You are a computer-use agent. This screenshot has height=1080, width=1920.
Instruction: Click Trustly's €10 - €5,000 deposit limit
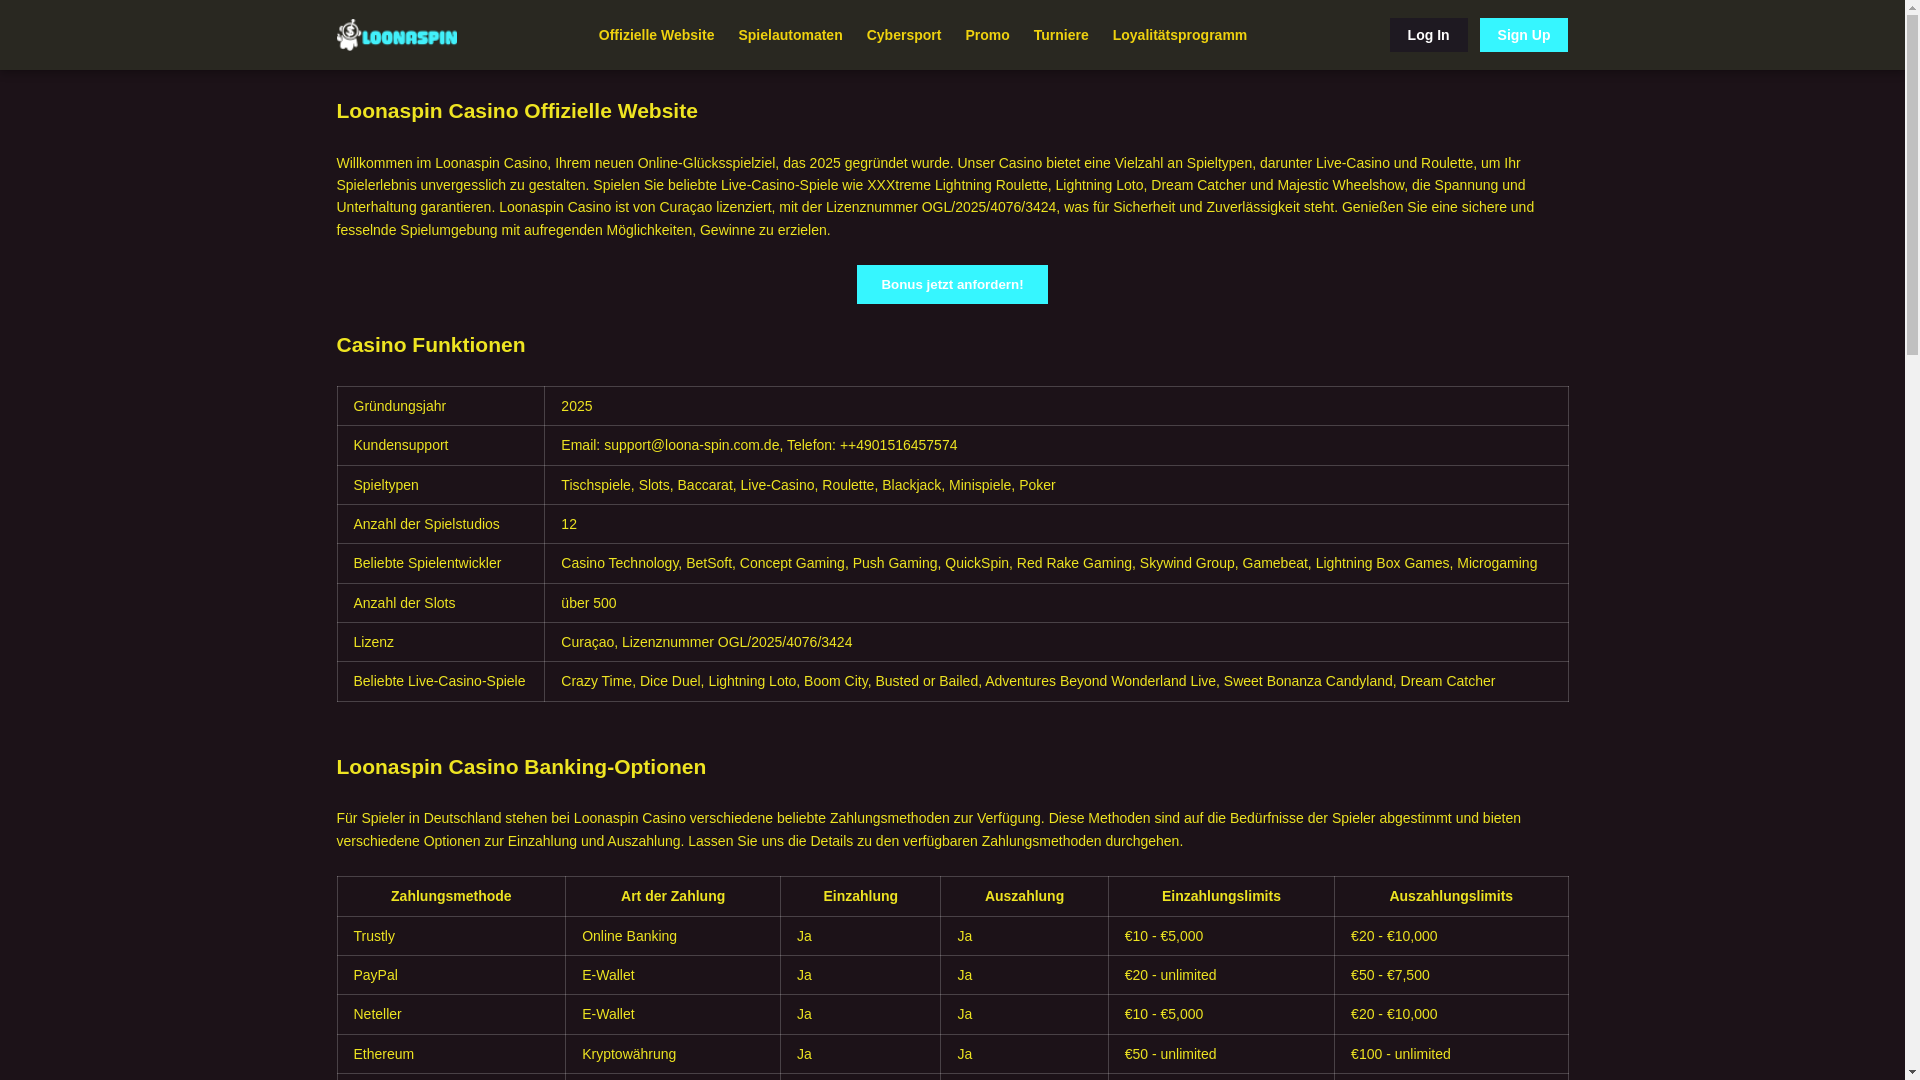click(1221, 936)
